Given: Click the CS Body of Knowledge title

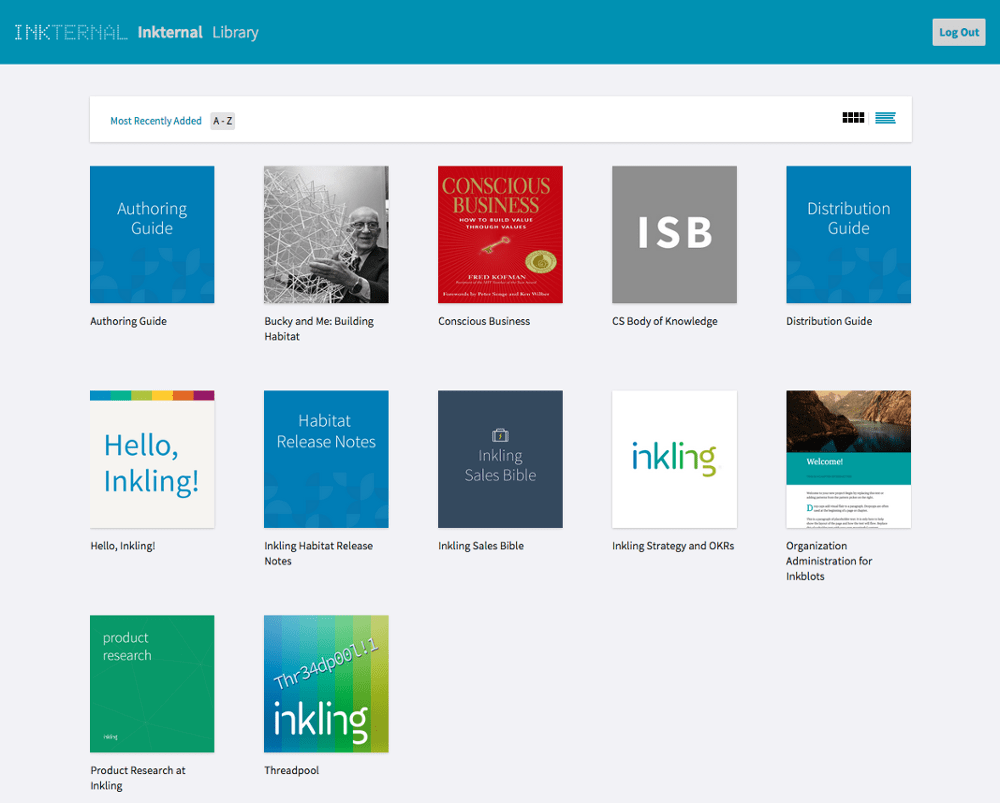Looking at the screenshot, I should (x=665, y=321).
